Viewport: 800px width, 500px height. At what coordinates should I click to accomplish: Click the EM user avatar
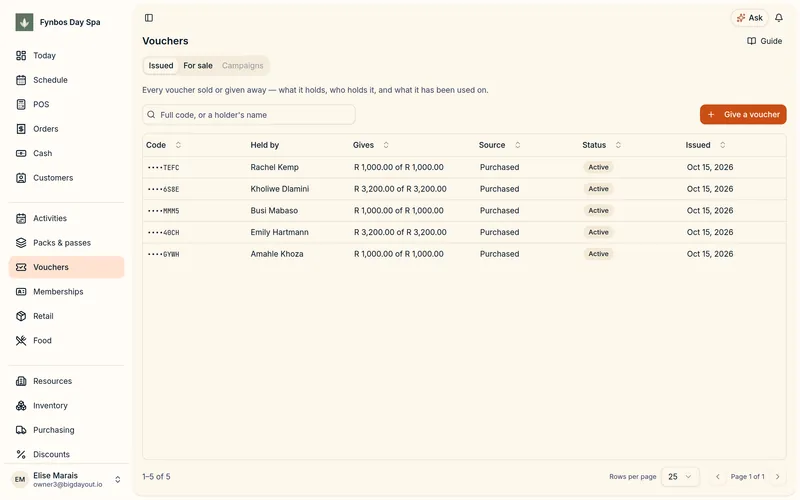click(x=20, y=479)
